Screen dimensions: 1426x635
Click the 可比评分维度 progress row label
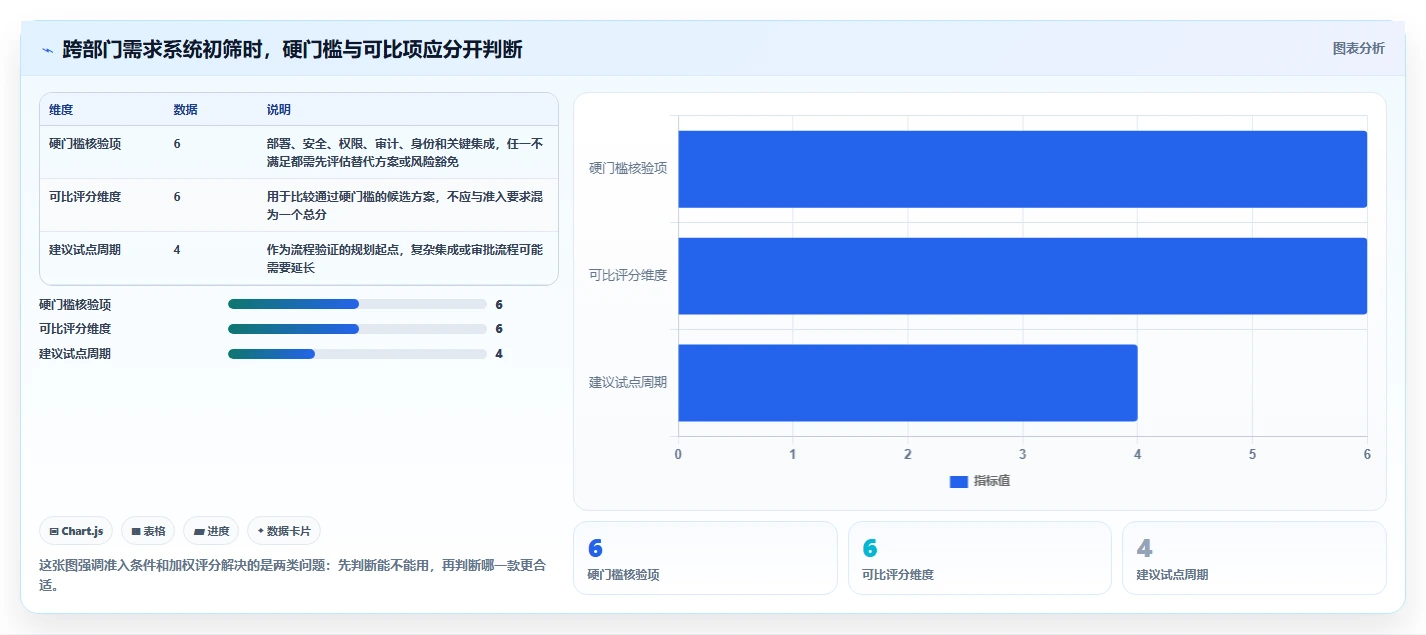(x=75, y=329)
